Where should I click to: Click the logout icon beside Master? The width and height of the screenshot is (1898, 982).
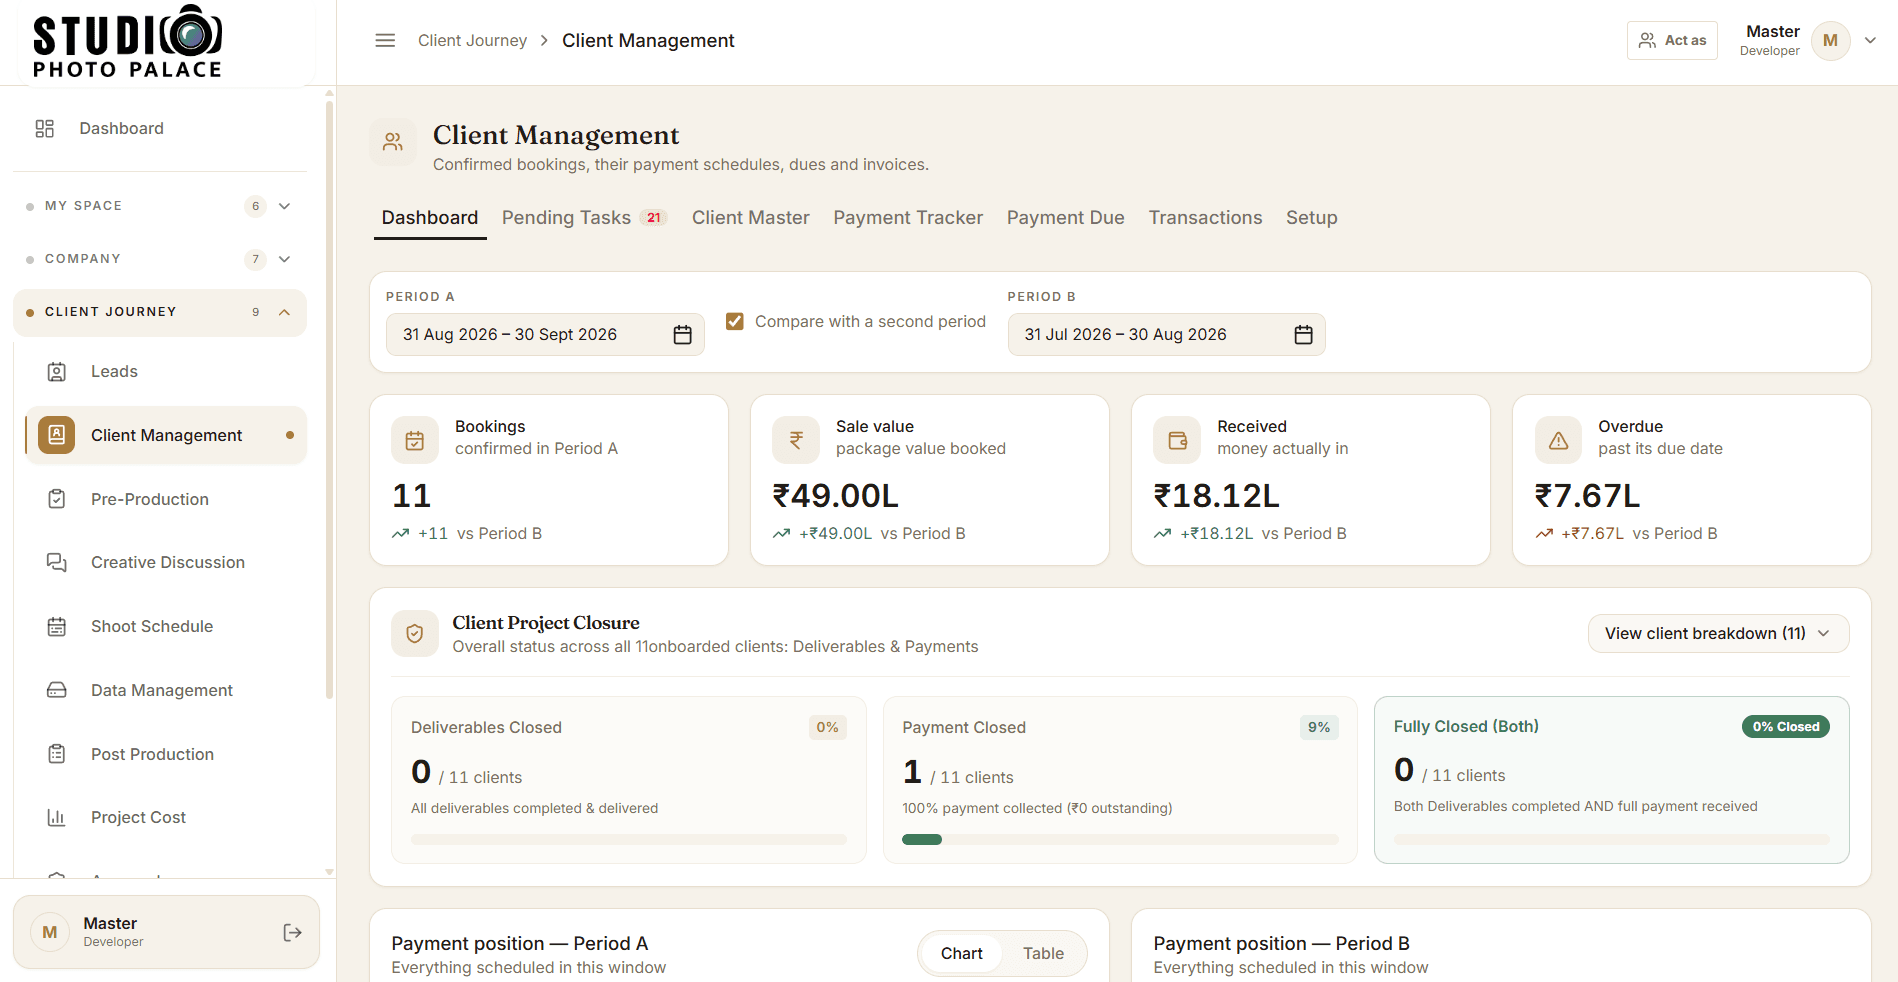(x=292, y=932)
